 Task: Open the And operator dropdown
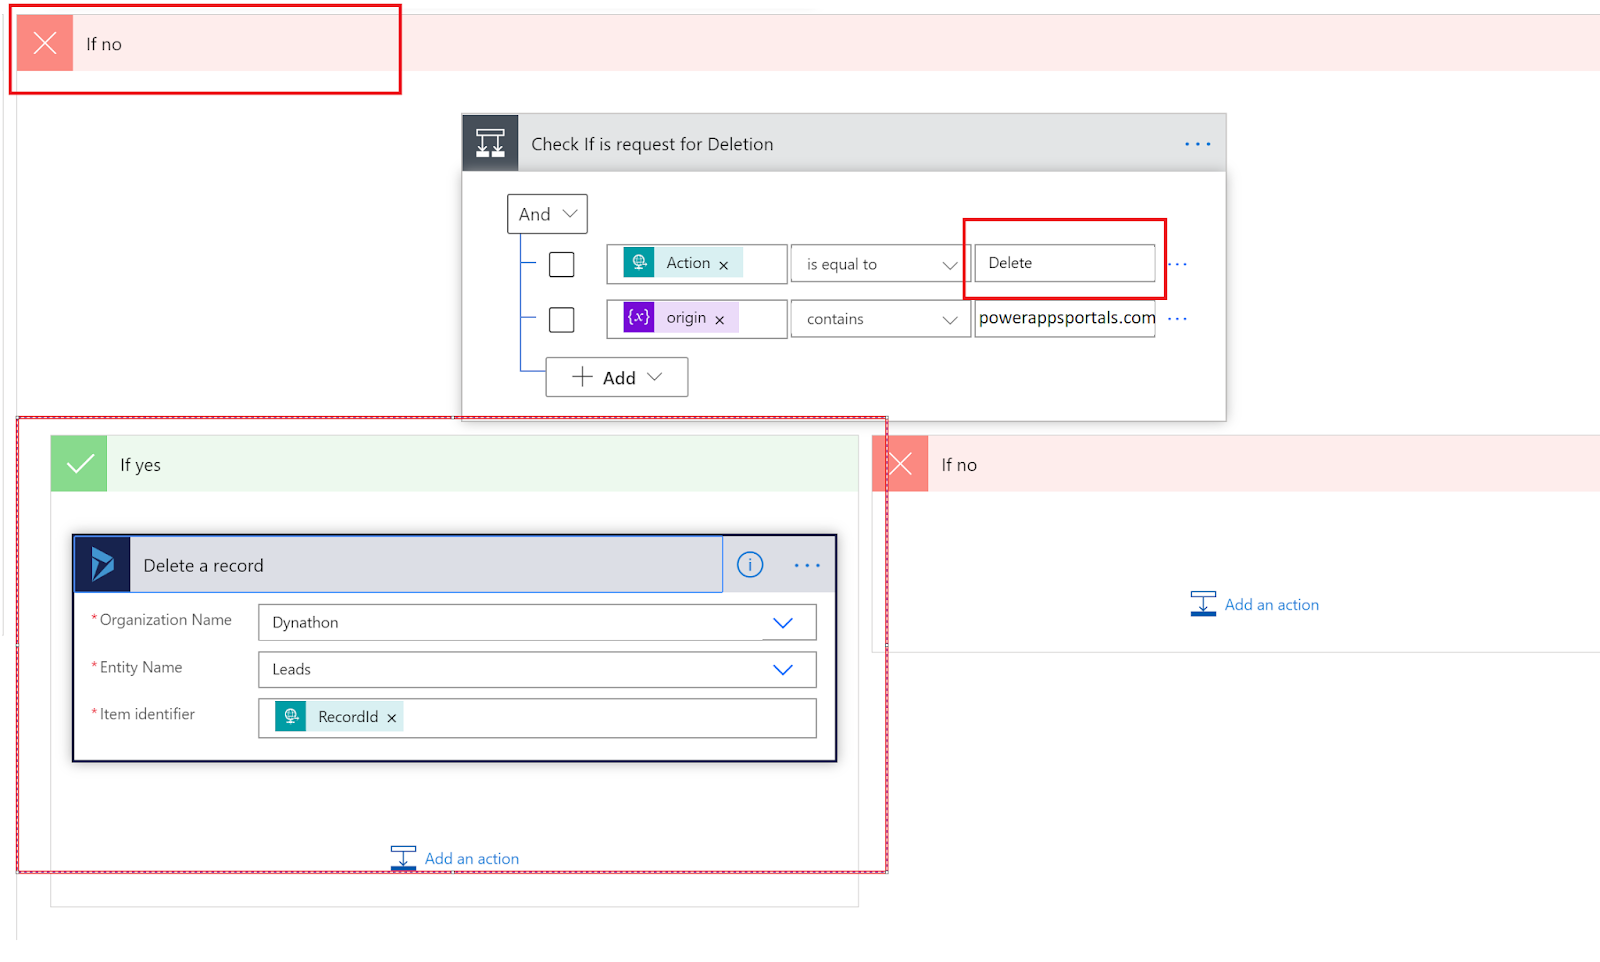tap(547, 213)
